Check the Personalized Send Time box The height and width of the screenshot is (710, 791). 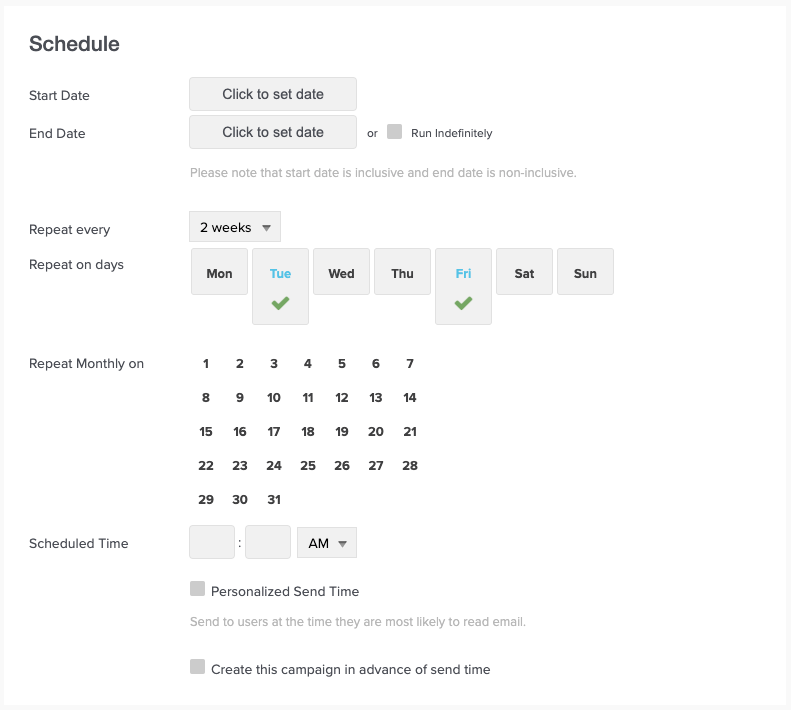pos(197,590)
